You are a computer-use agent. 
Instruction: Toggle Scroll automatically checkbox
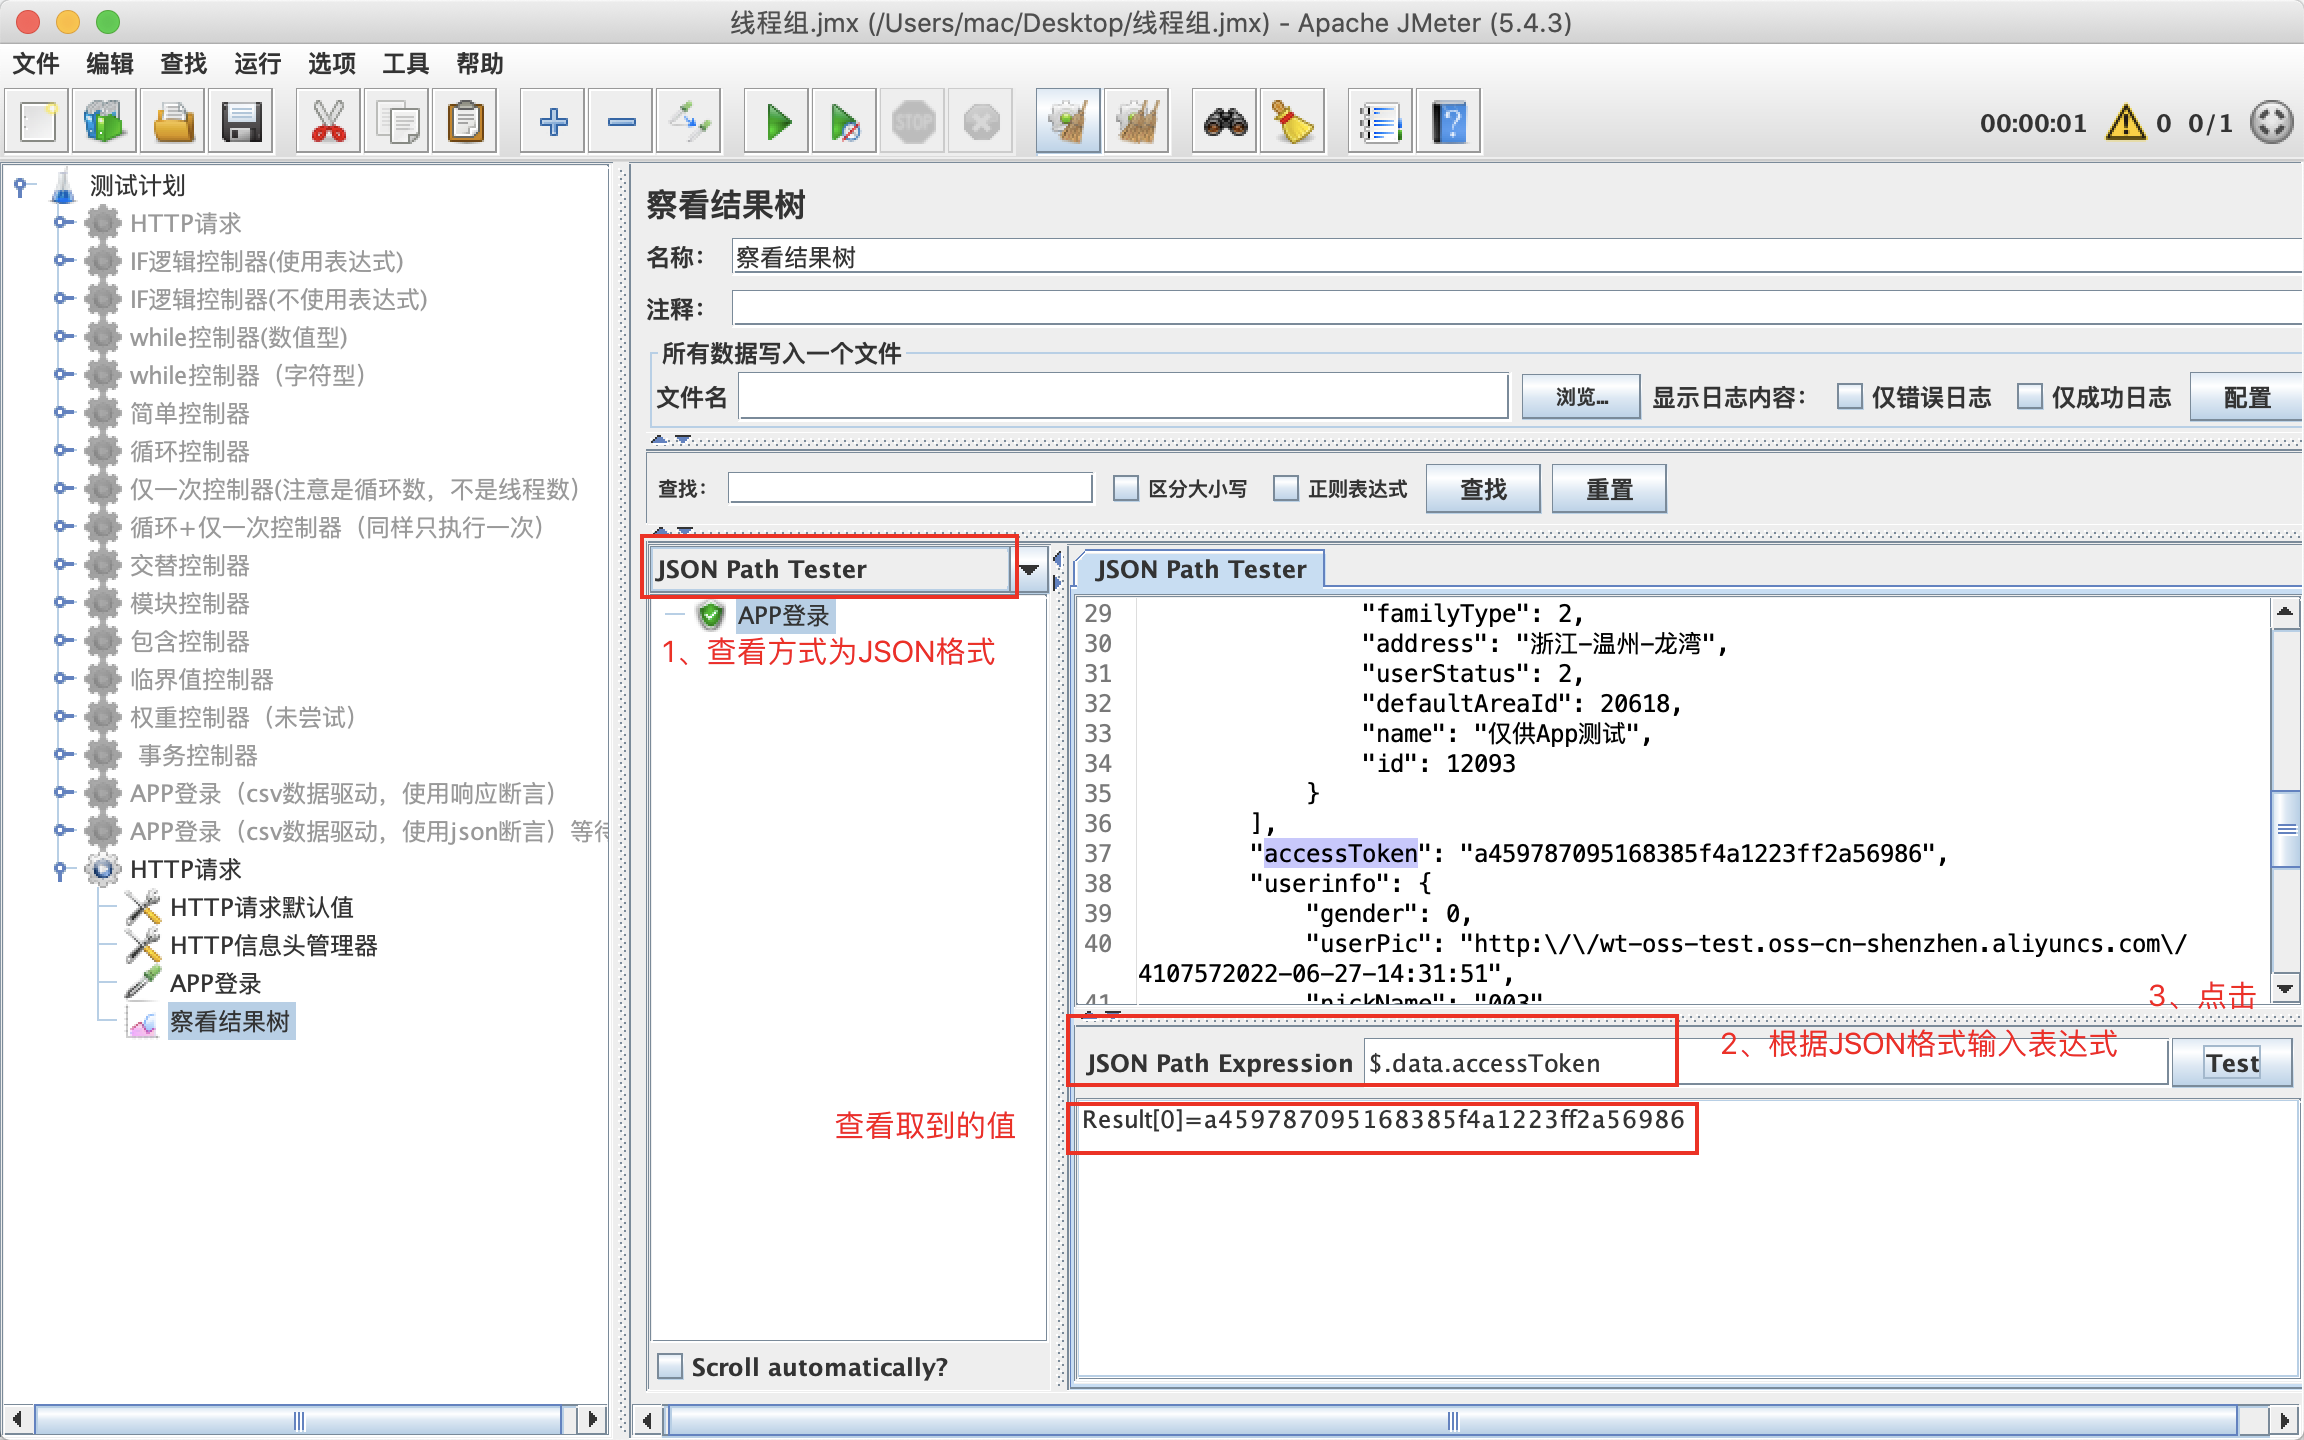[x=670, y=1366]
